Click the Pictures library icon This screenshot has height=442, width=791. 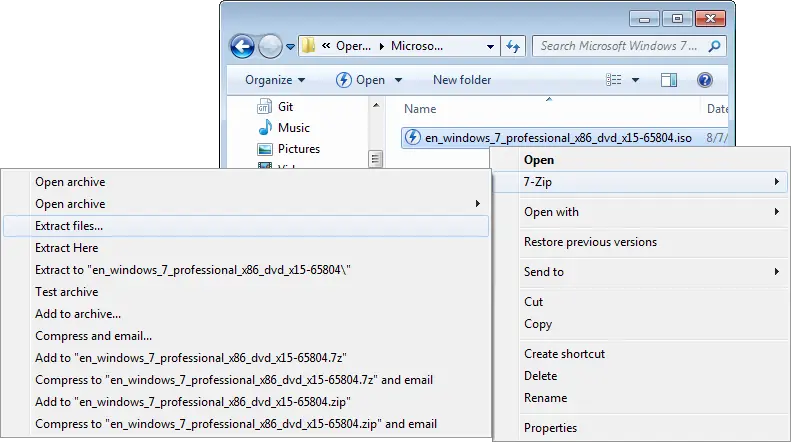pos(265,149)
